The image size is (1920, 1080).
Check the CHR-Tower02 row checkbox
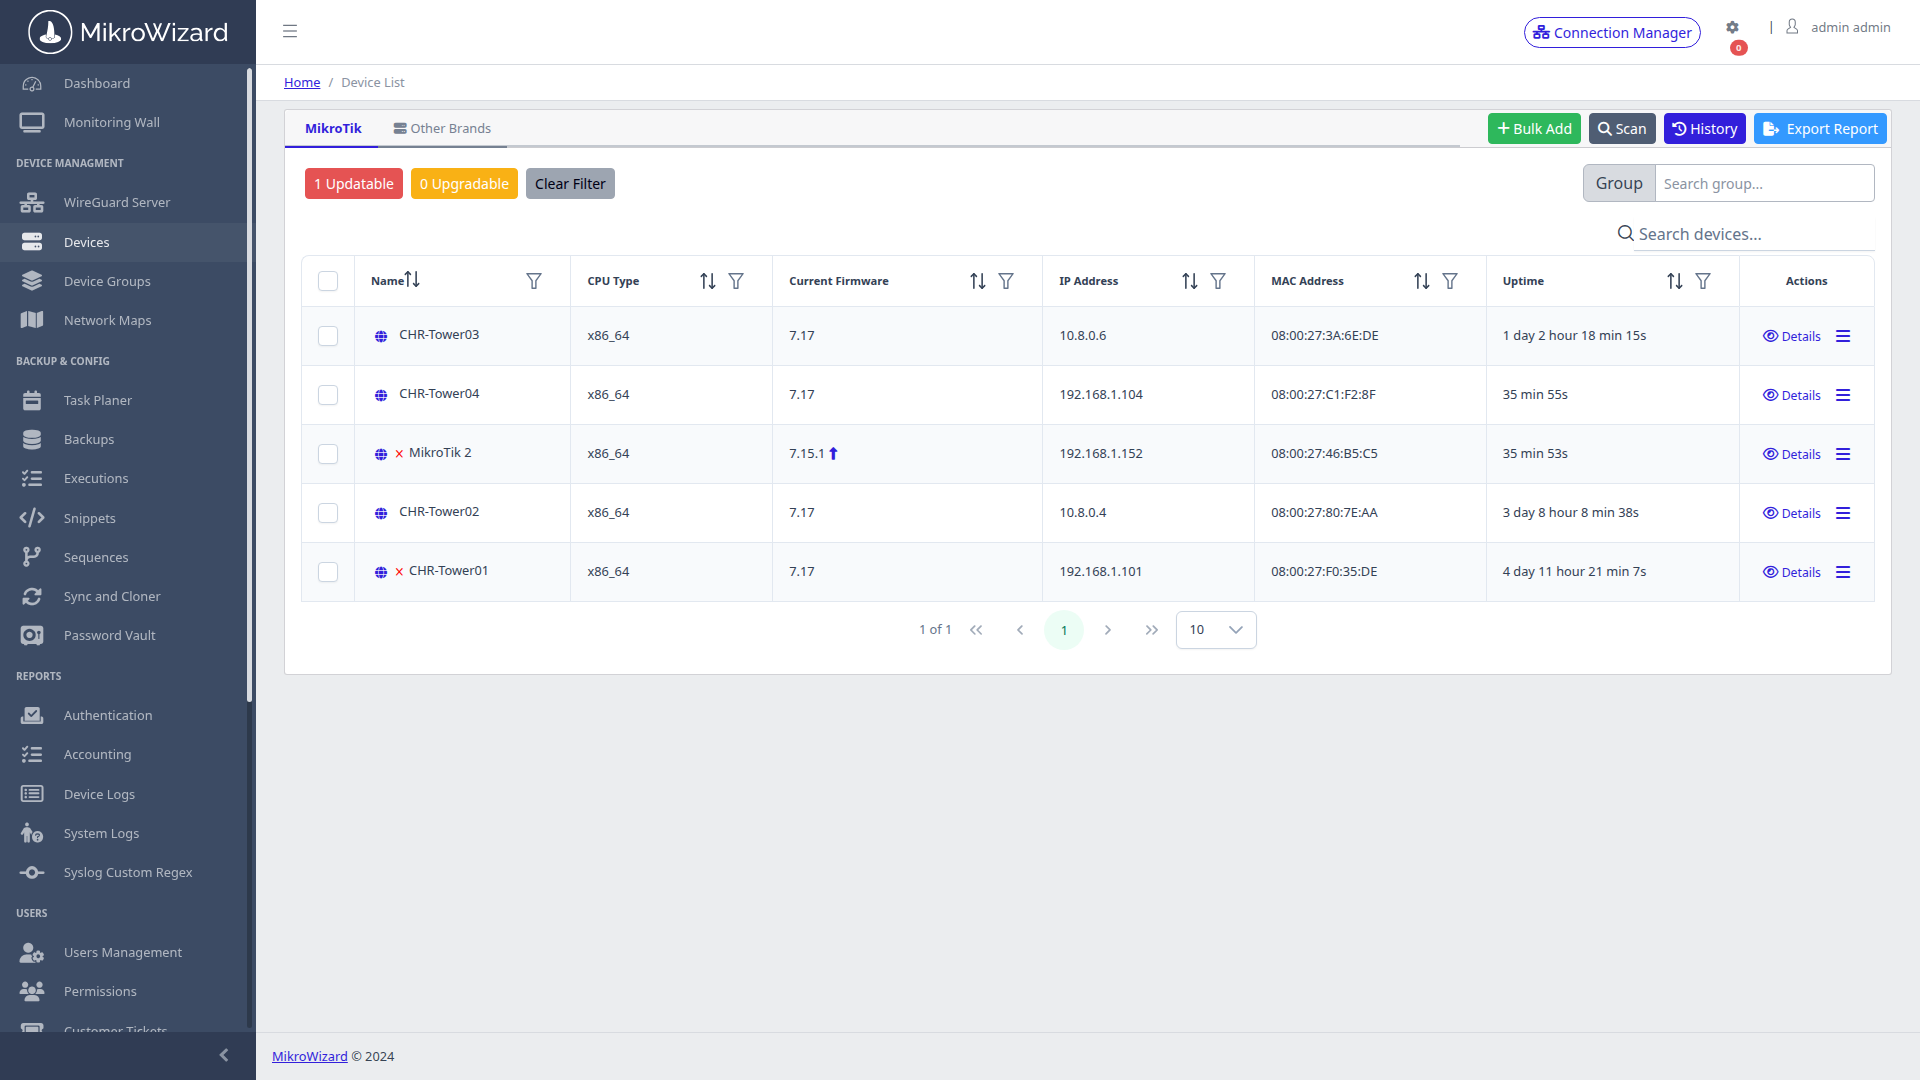pyautogui.click(x=328, y=513)
